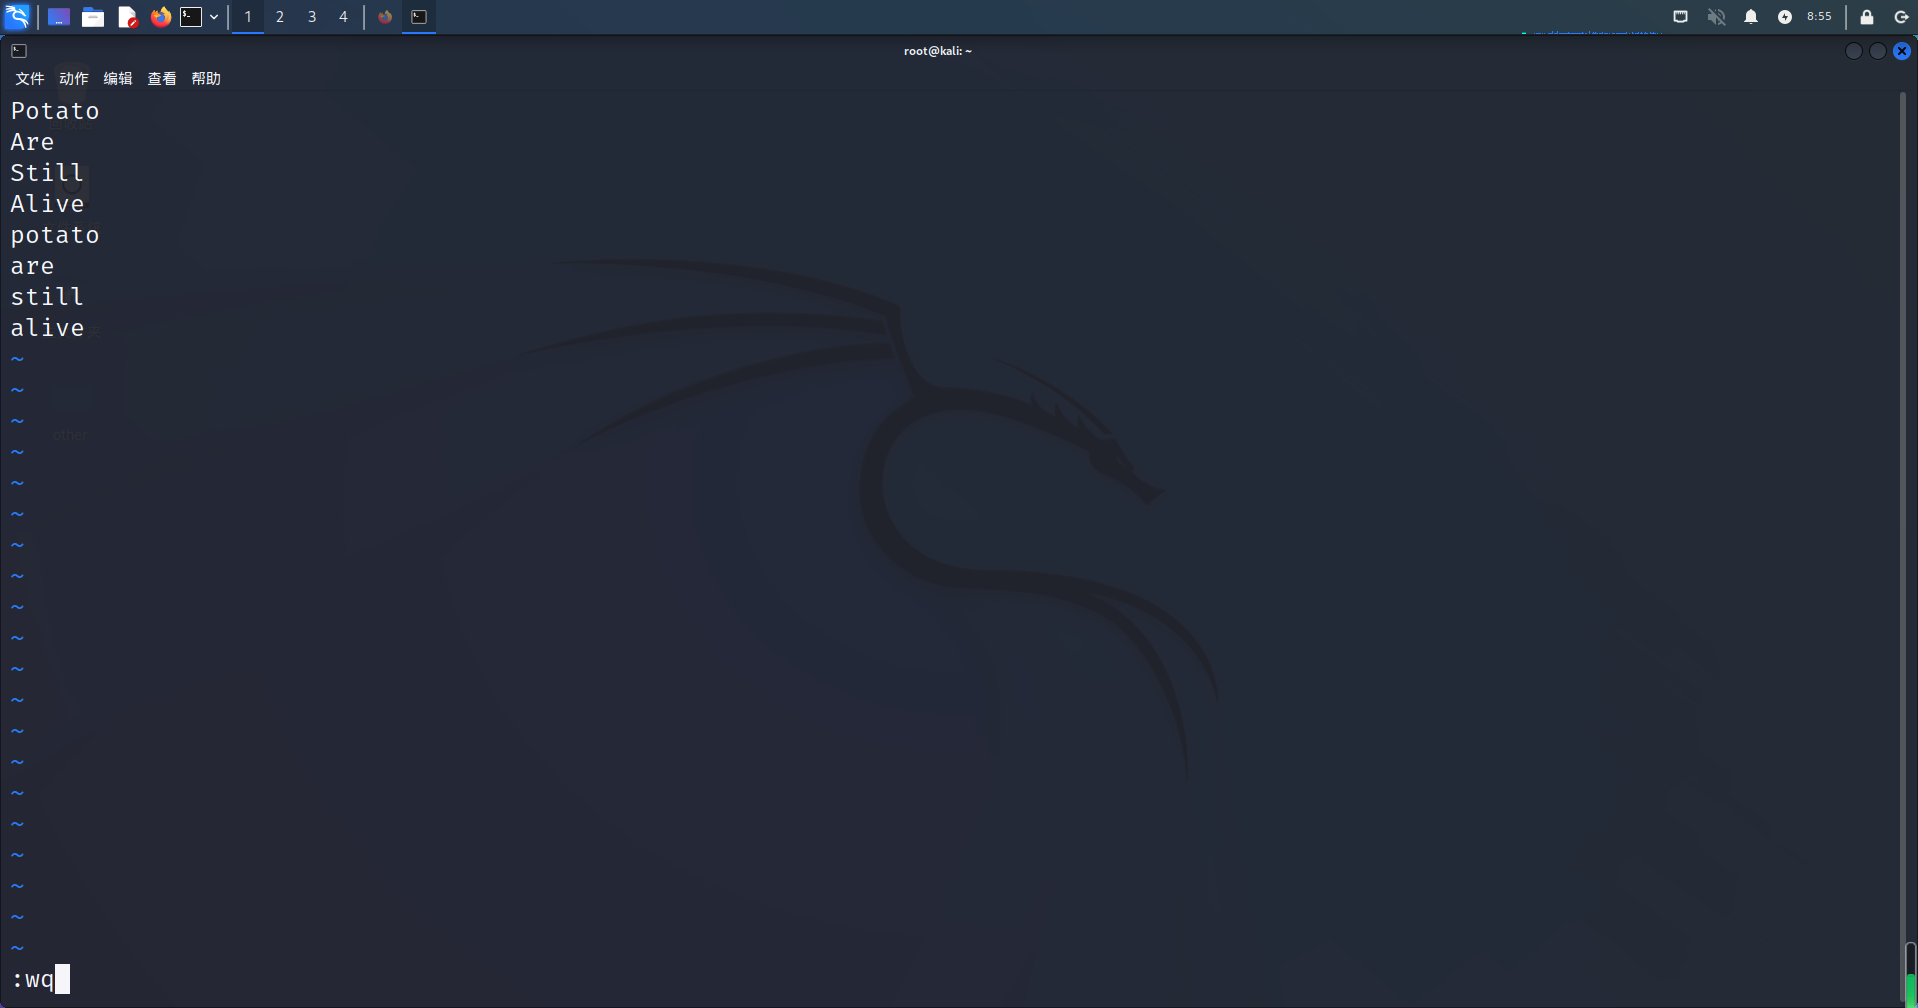1918x1008 pixels.
Task: Switch to workspace 1
Action: tap(248, 17)
